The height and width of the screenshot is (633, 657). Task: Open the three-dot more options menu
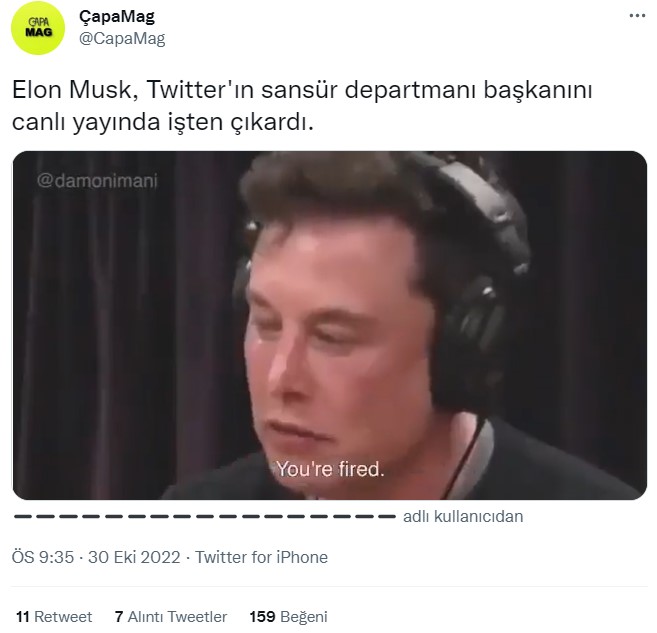[x=637, y=16]
